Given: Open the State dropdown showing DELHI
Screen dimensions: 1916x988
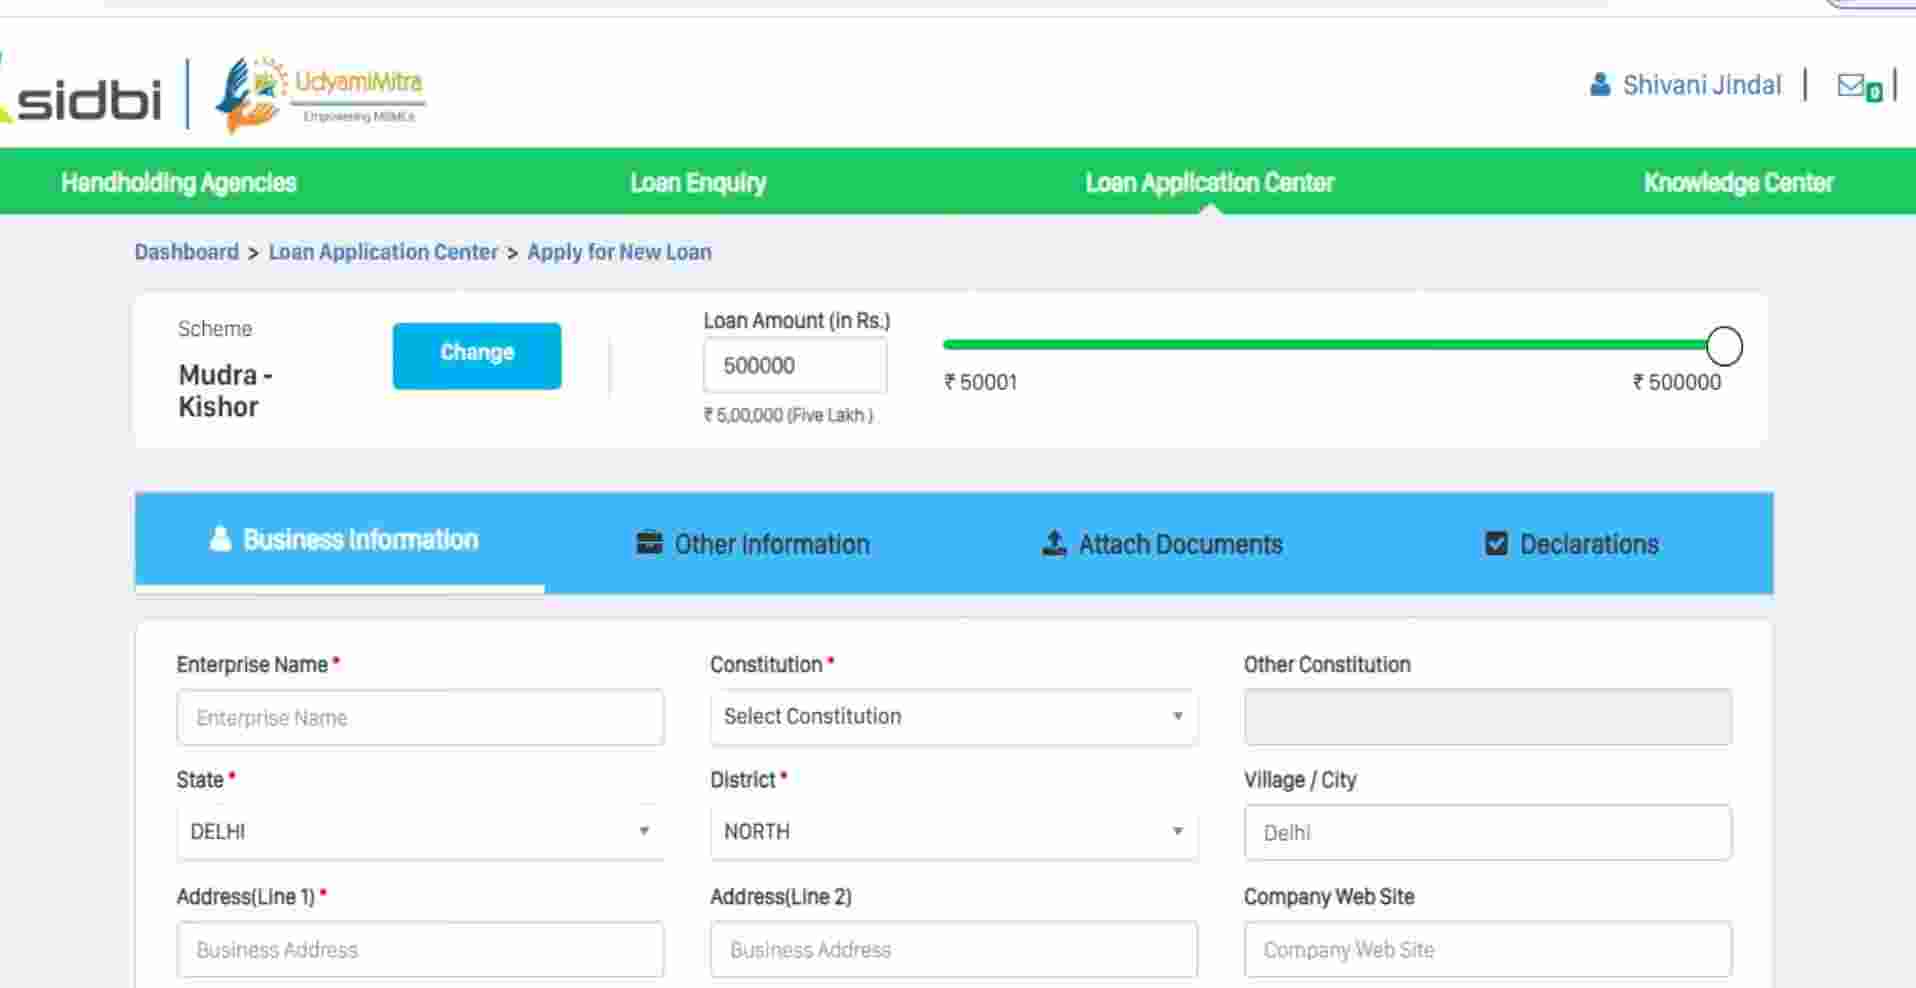Looking at the screenshot, I should point(419,832).
